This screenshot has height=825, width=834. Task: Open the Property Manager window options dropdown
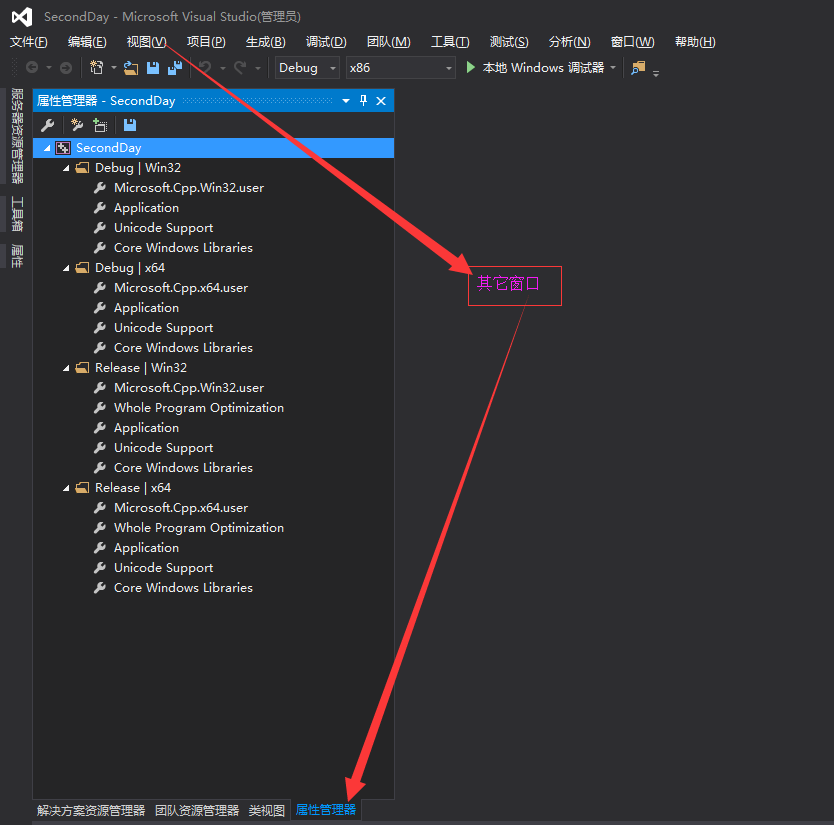click(346, 101)
